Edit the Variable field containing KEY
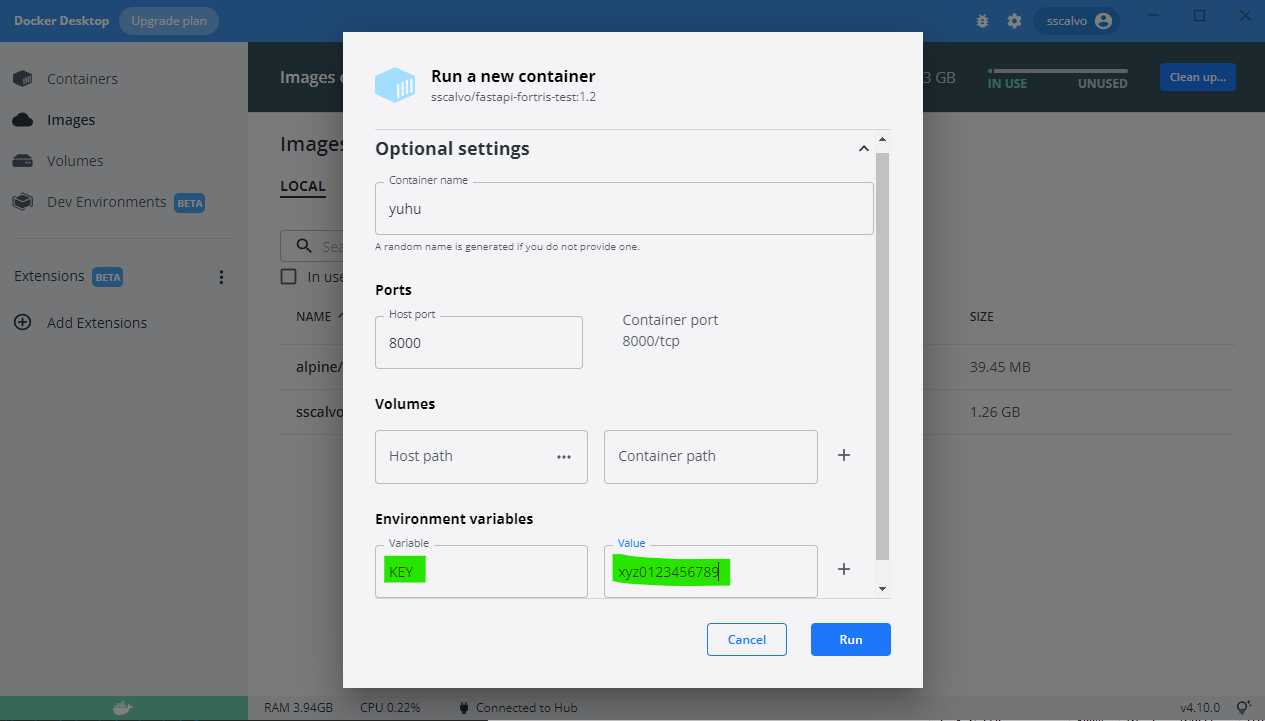Viewport: 1265px width, 721px height. tap(481, 571)
